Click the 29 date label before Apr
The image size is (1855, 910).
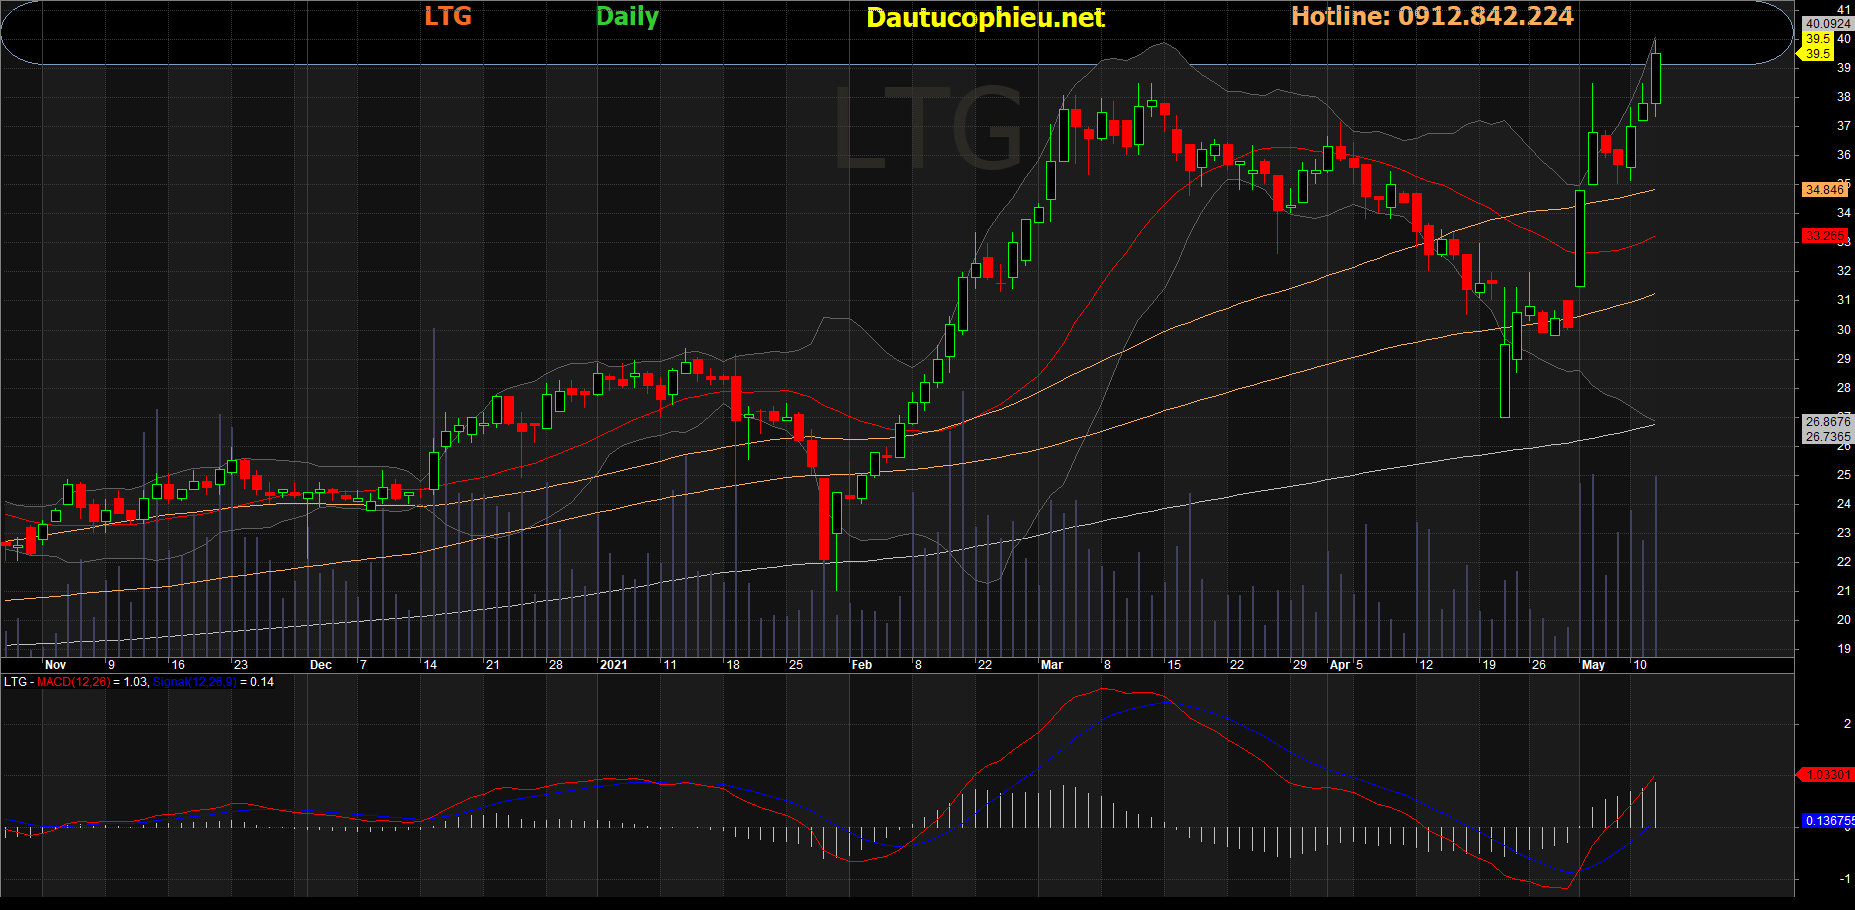(x=1299, y=665)
